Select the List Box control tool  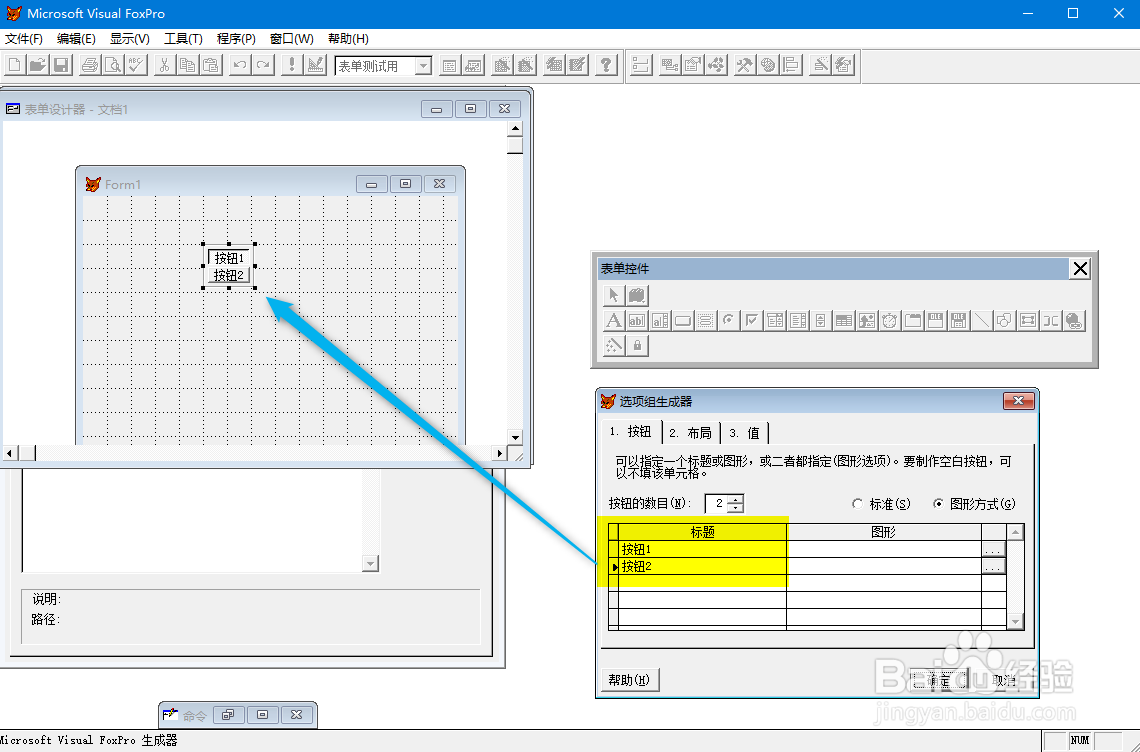798,321
